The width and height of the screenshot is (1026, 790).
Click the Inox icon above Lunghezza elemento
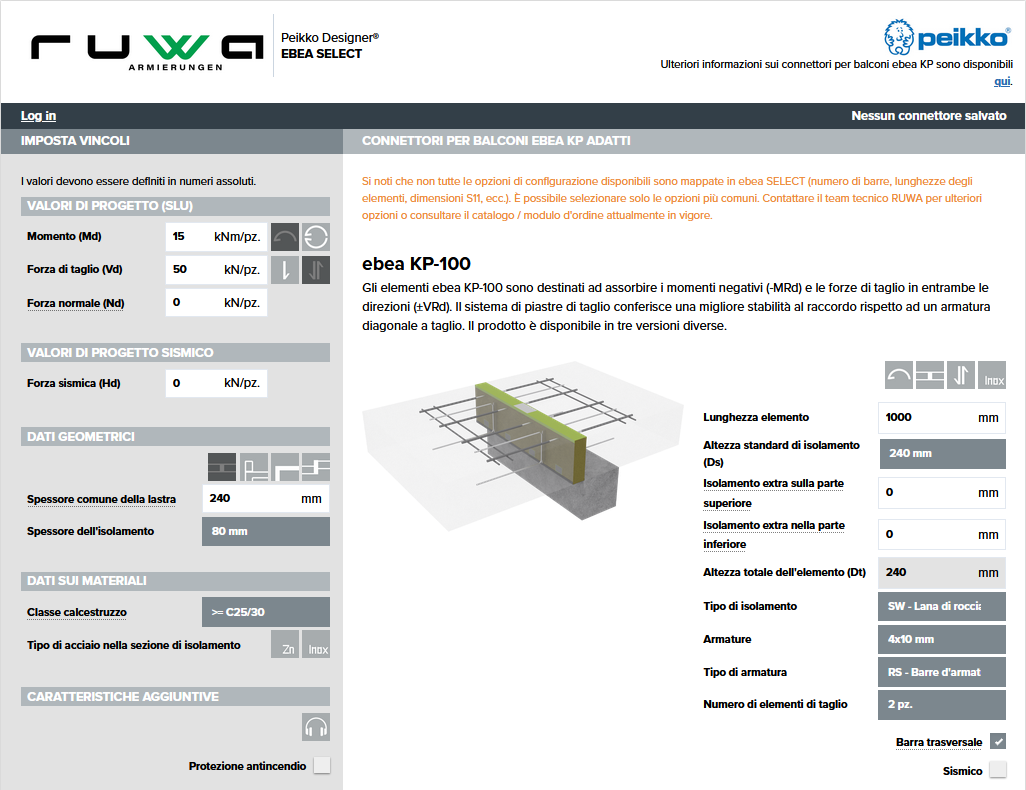992,375
